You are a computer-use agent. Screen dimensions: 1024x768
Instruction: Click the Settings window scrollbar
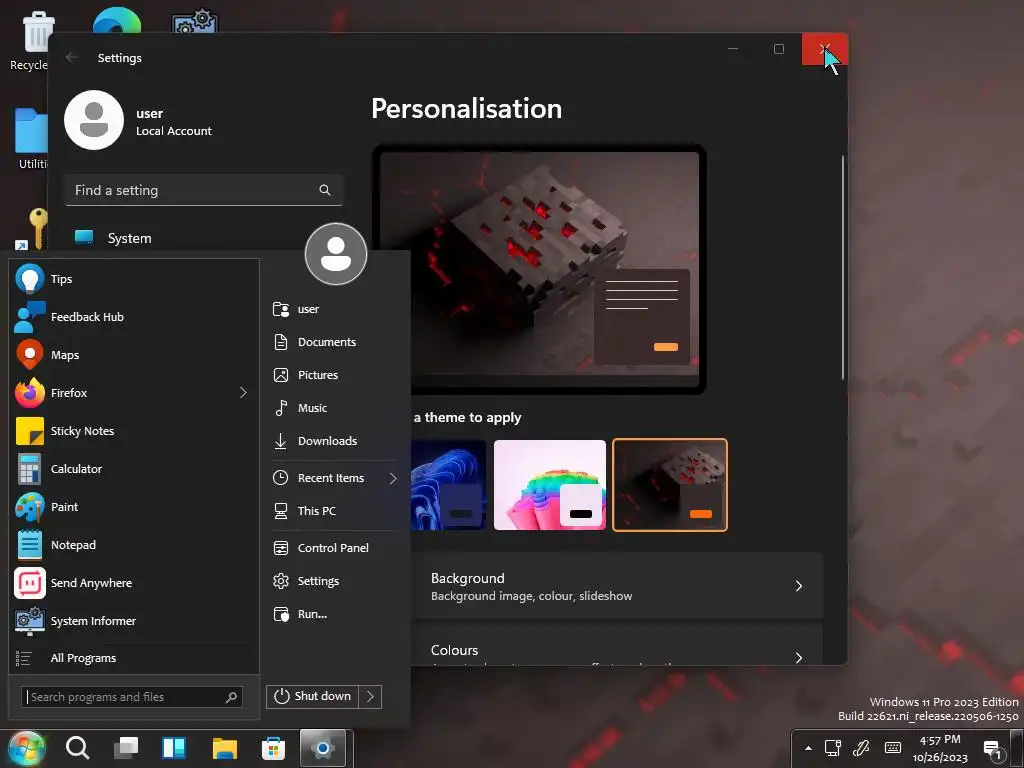point(842,267)
